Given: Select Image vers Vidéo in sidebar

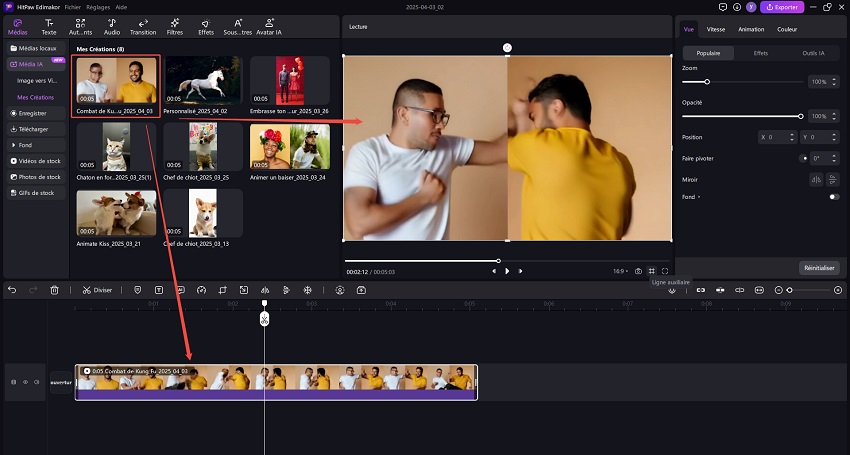Looking at the screenshot, I should click(36, 81).
